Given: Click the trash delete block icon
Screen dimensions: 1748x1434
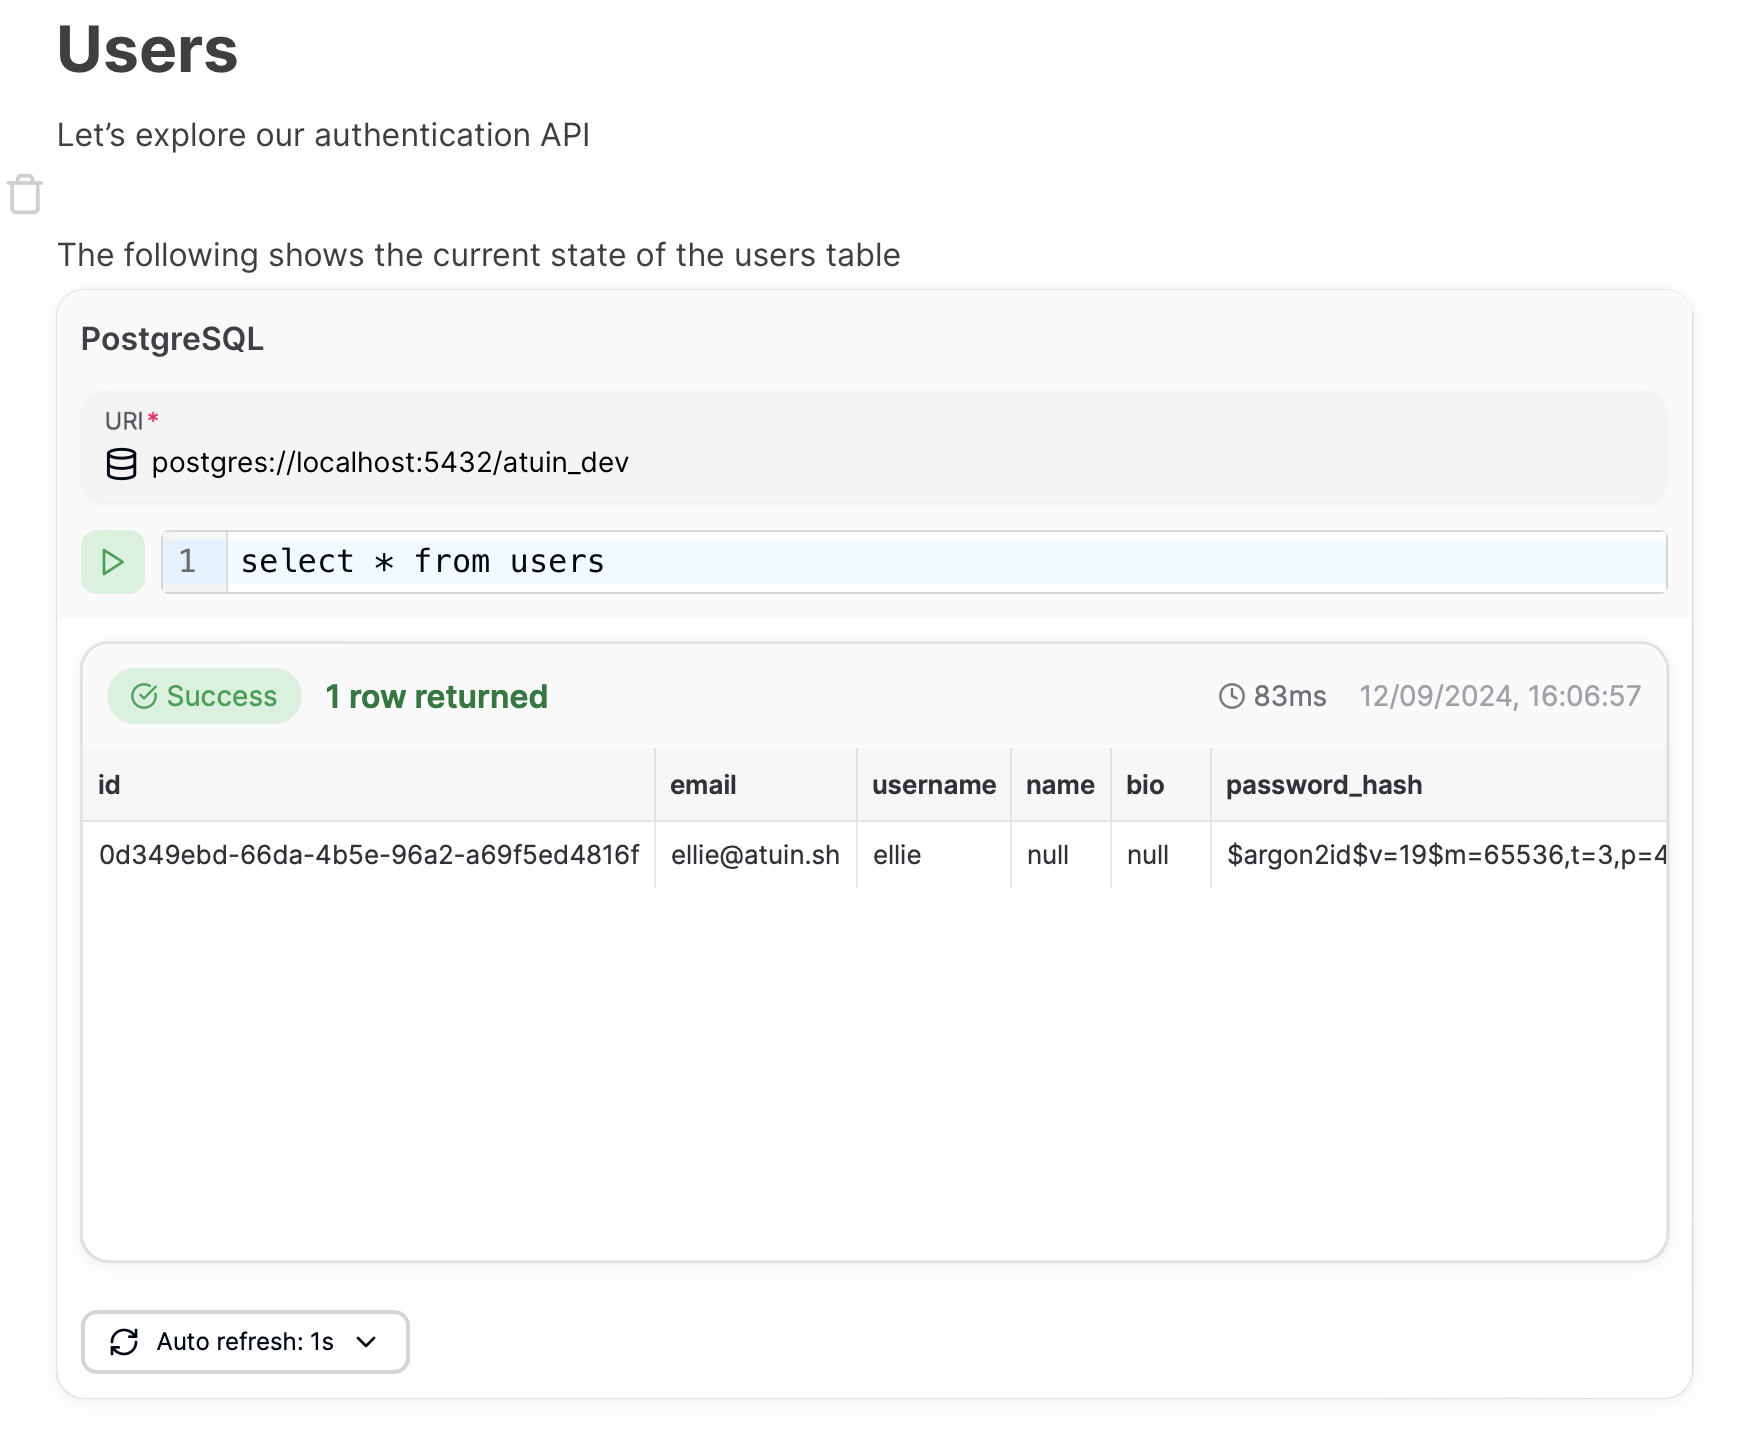Looking at the screenshot, I should point(25,194).
